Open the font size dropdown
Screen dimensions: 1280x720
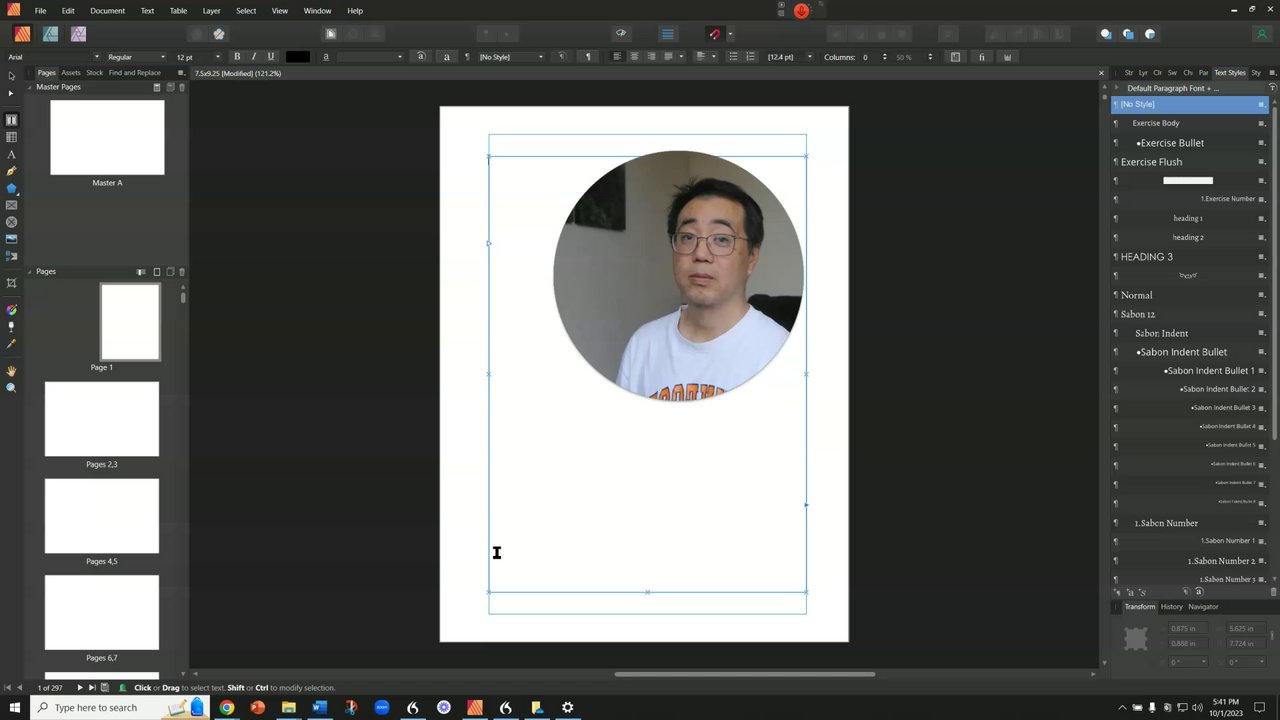218,57
